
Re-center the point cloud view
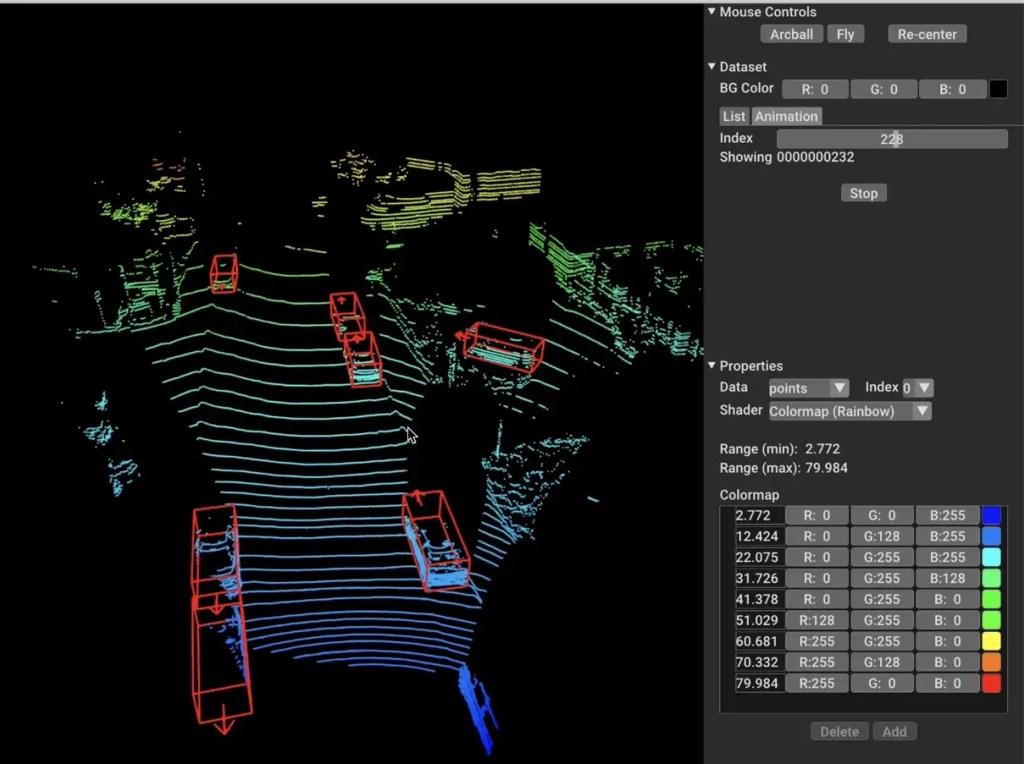[926, 33]
